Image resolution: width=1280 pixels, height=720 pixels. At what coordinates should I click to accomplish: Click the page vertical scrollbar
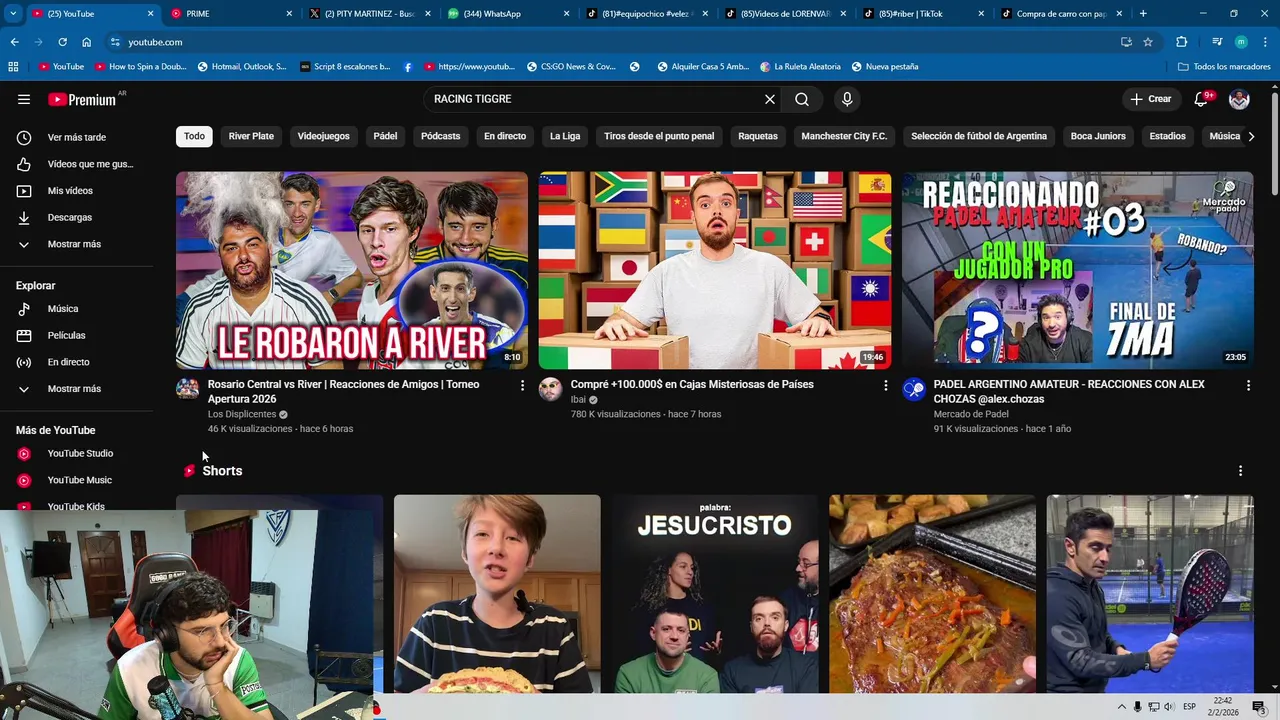pyautogui.click(x=1274, y=145)
